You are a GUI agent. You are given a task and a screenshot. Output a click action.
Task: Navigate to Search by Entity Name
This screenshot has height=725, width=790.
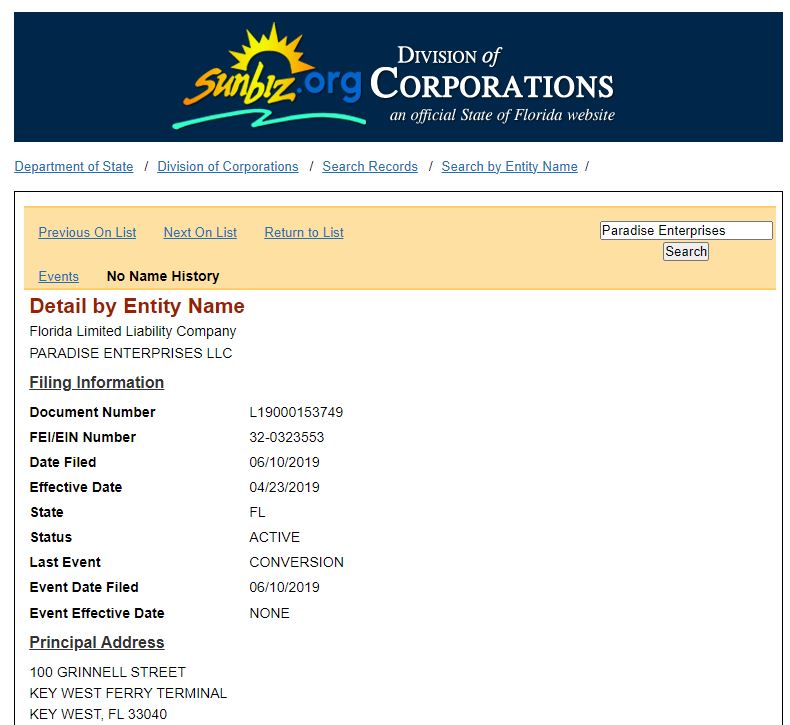pos(509,167)
